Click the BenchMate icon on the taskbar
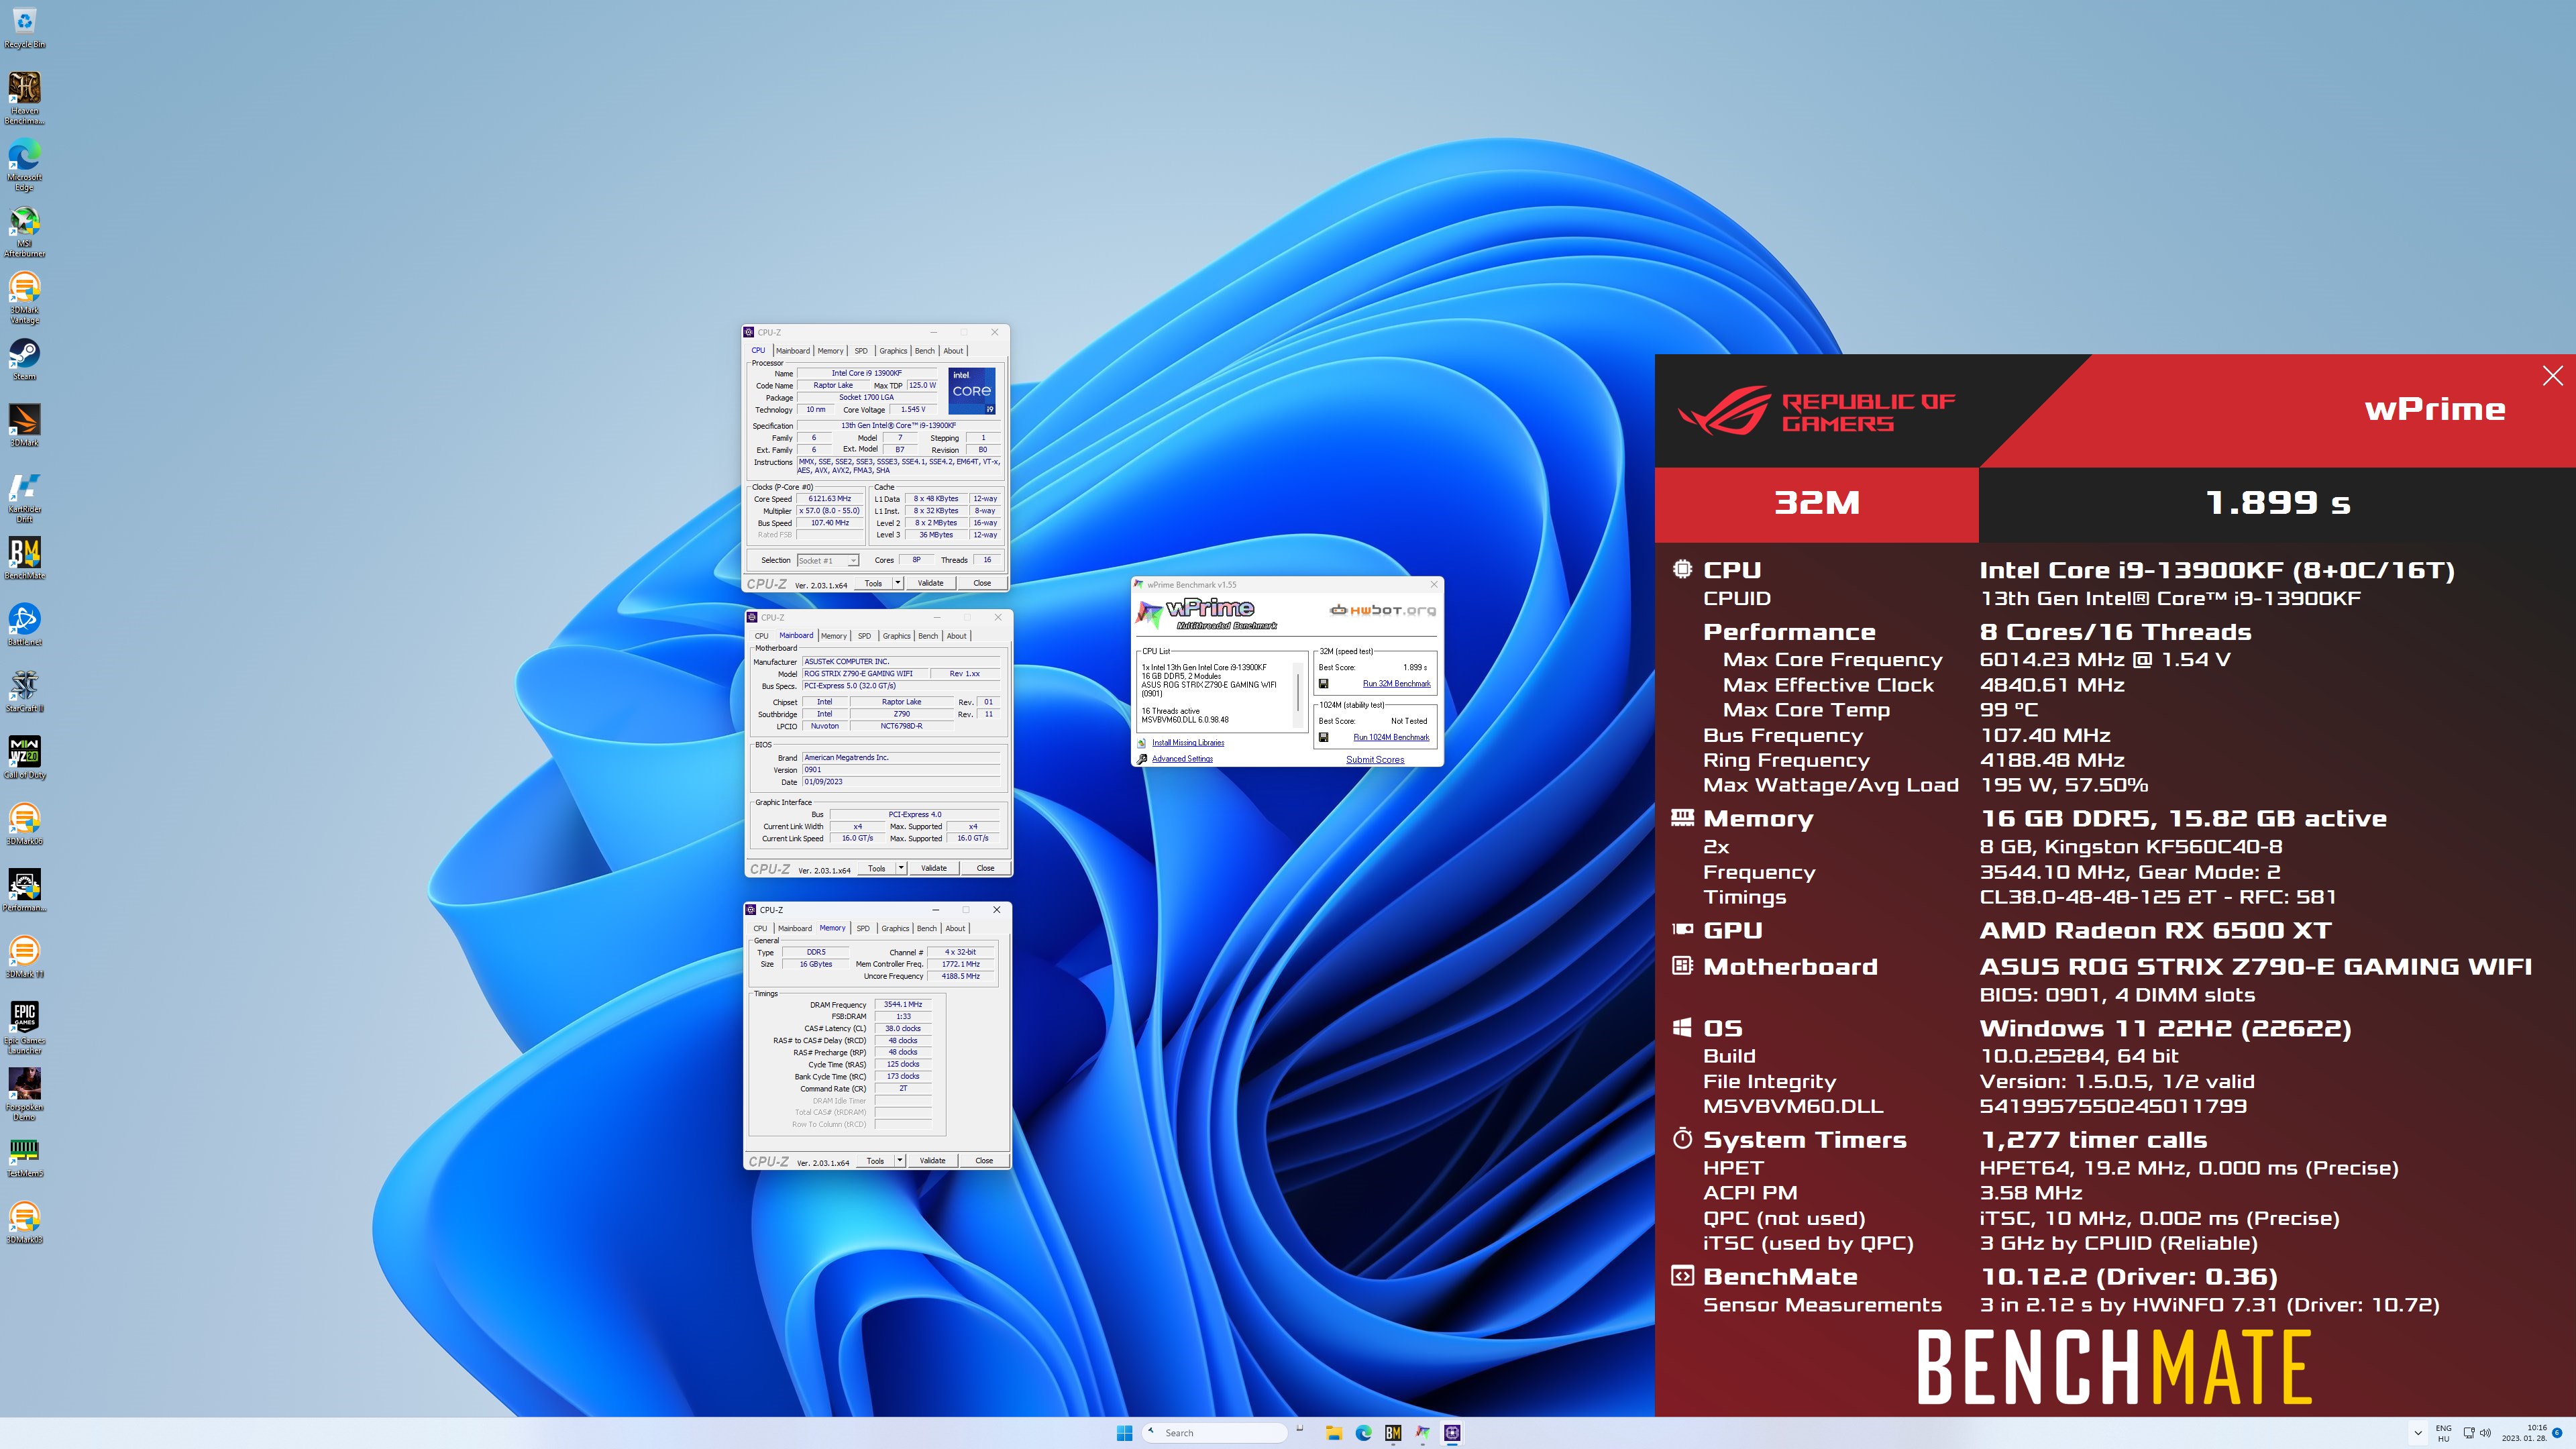This screenshot has width=2576, height=1449. 1393,1433
